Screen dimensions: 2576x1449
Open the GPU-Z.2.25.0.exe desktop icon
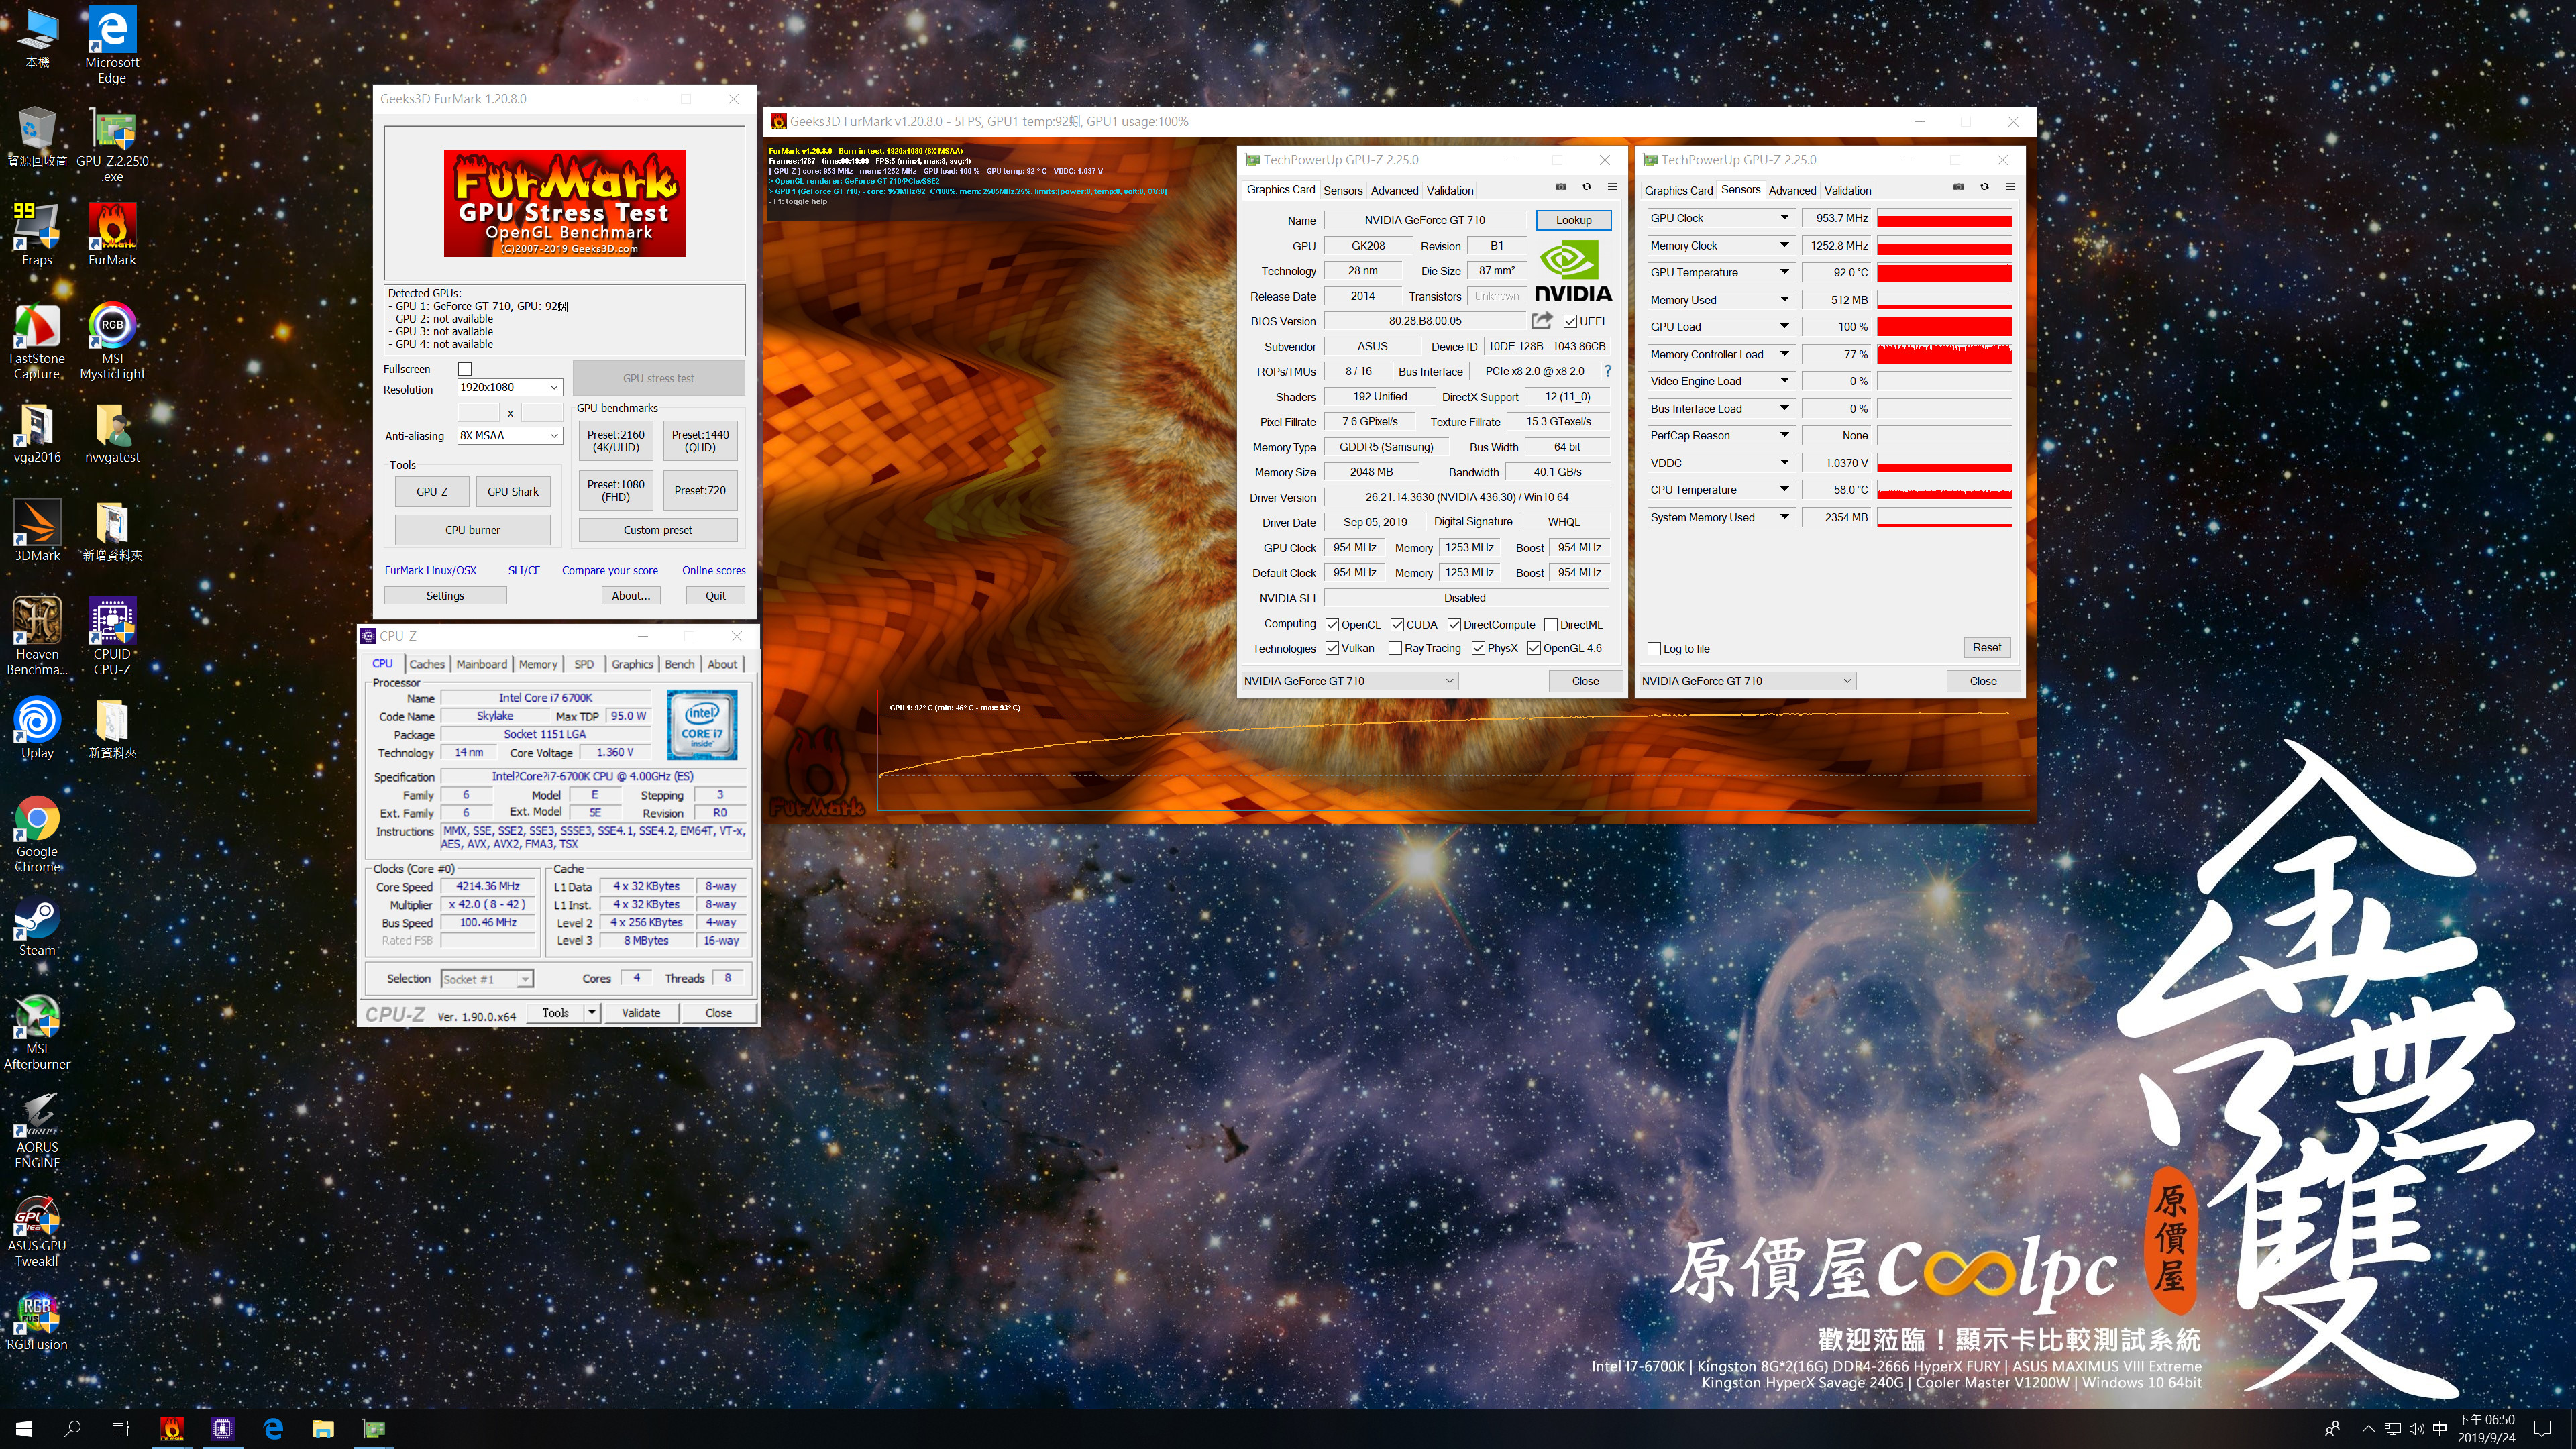(112, 144)
